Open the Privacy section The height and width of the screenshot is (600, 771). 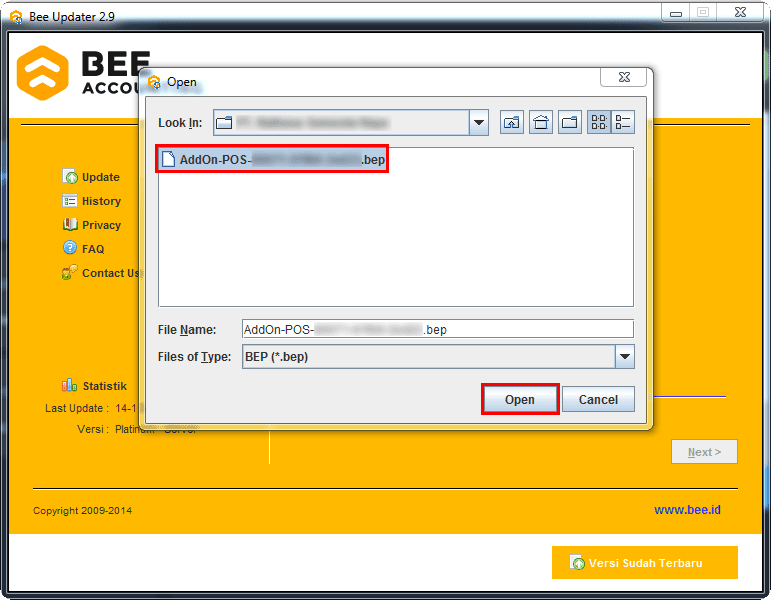point(101,225)
